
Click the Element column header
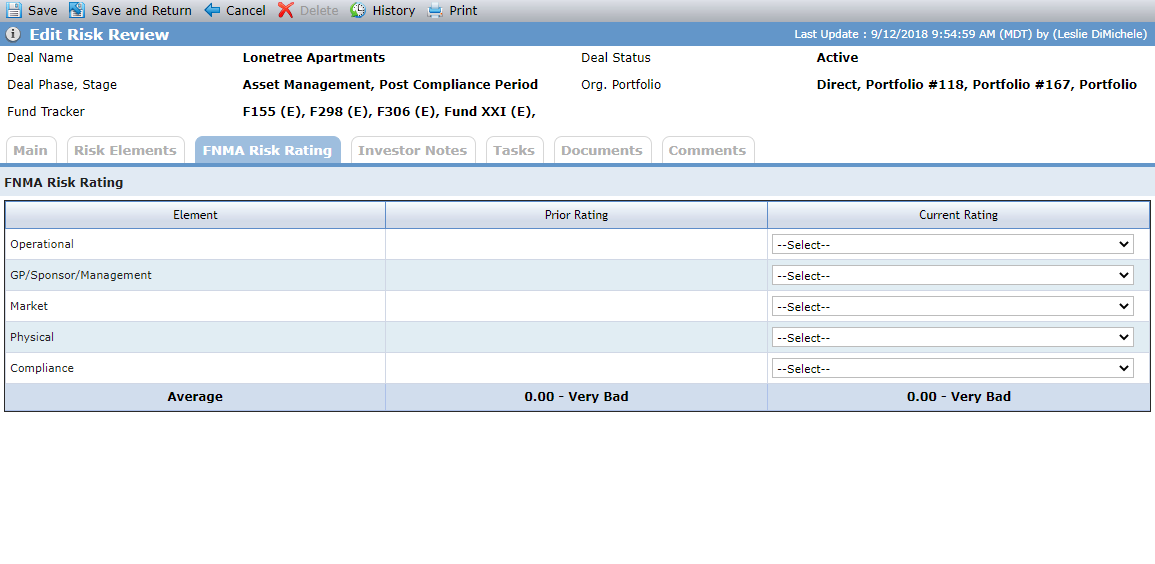point(195,215)
